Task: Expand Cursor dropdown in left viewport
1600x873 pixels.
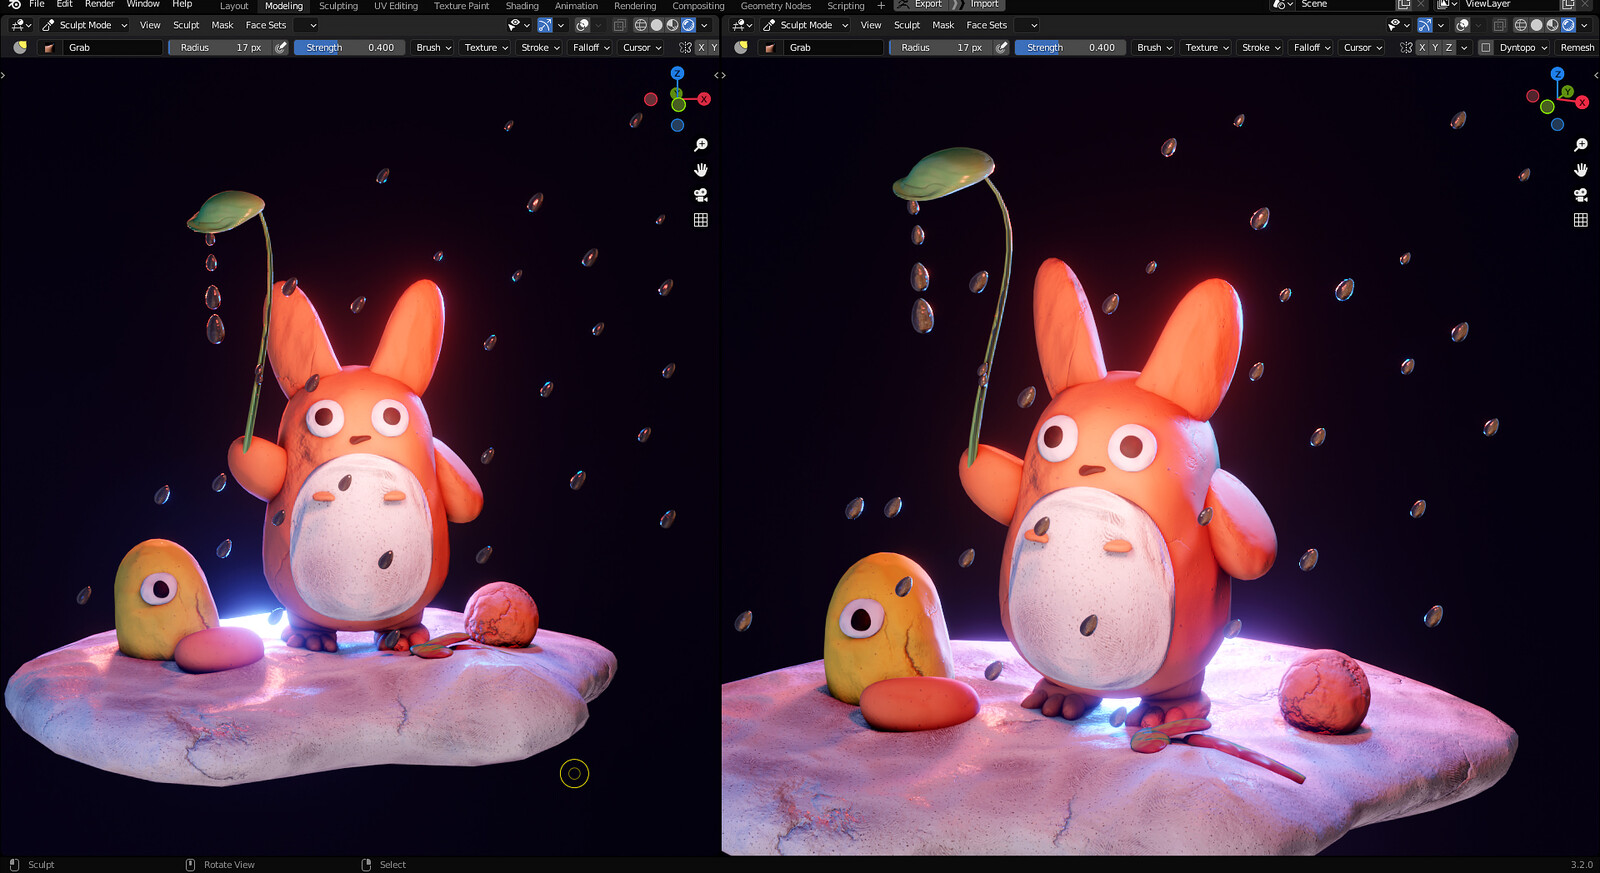Action: (x=642, y=47)
